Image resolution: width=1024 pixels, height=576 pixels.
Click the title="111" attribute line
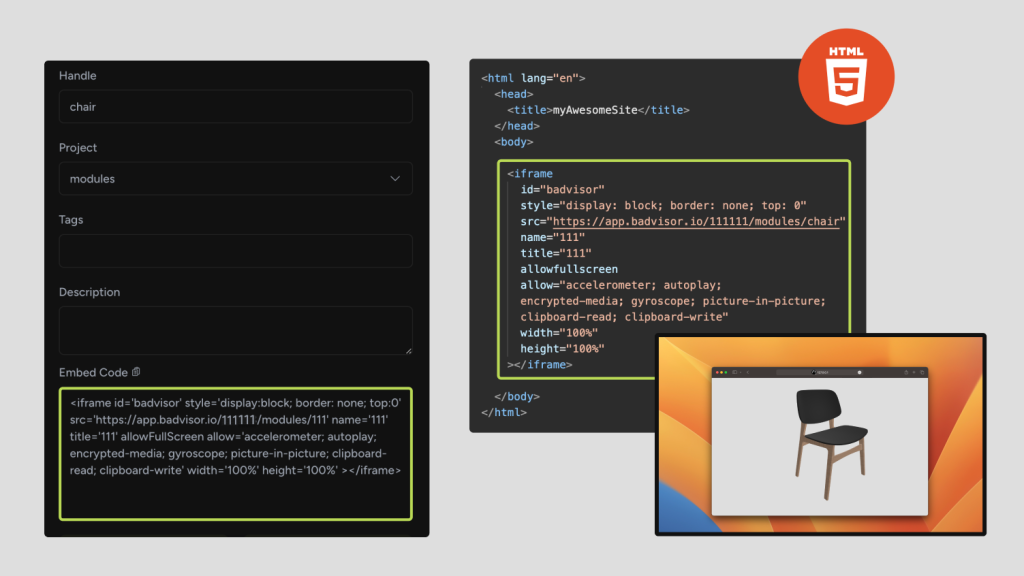point(556,253)
